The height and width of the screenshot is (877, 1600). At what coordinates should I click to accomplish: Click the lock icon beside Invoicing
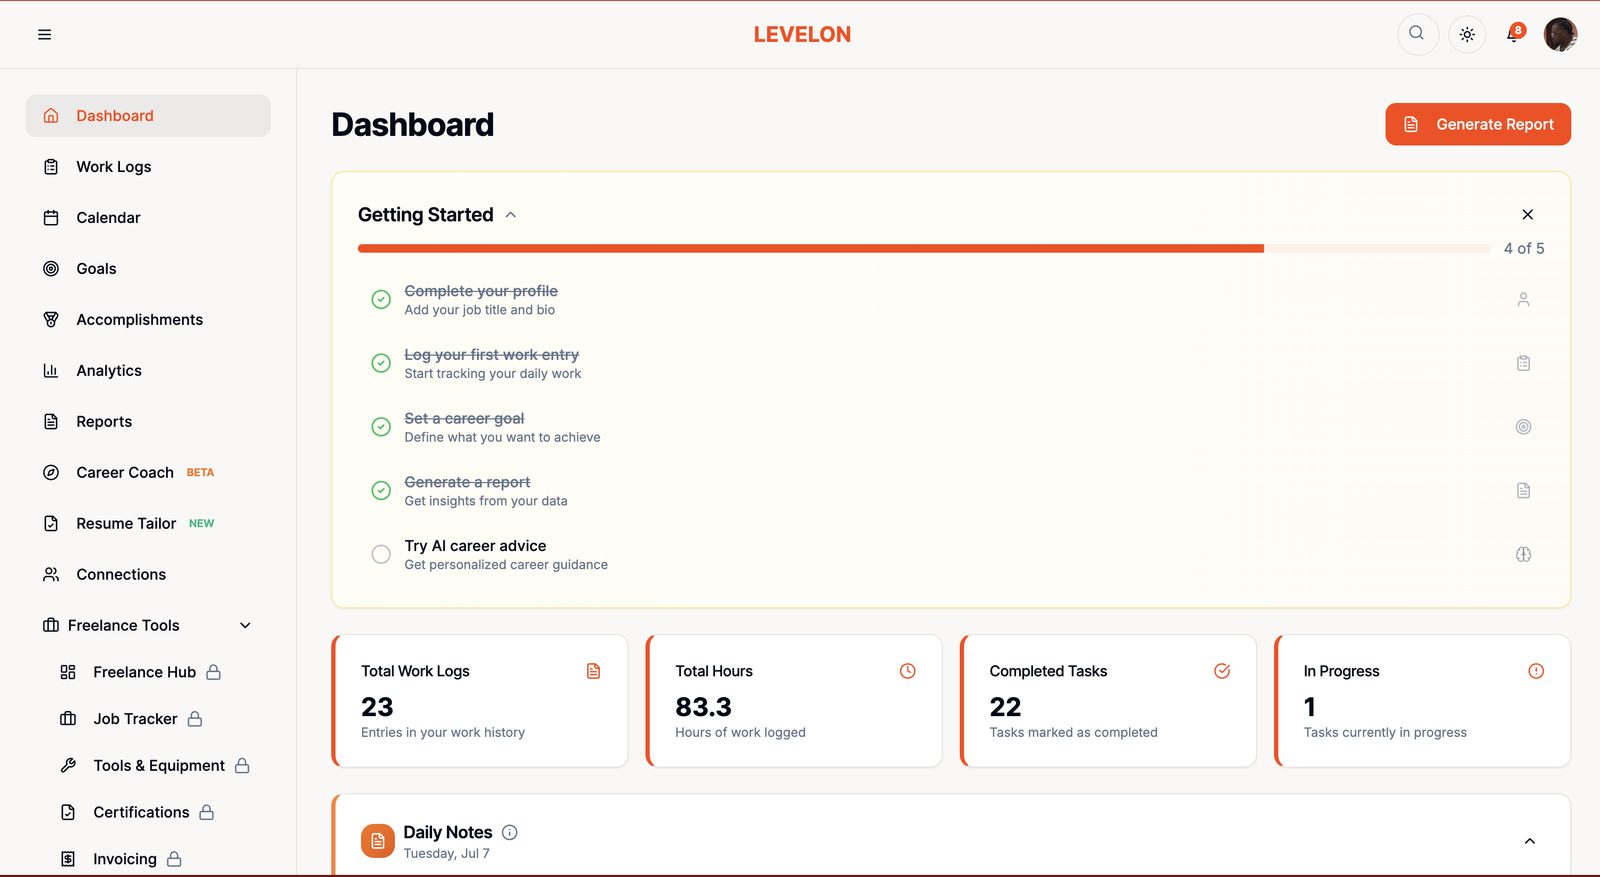tap(174, 859)
